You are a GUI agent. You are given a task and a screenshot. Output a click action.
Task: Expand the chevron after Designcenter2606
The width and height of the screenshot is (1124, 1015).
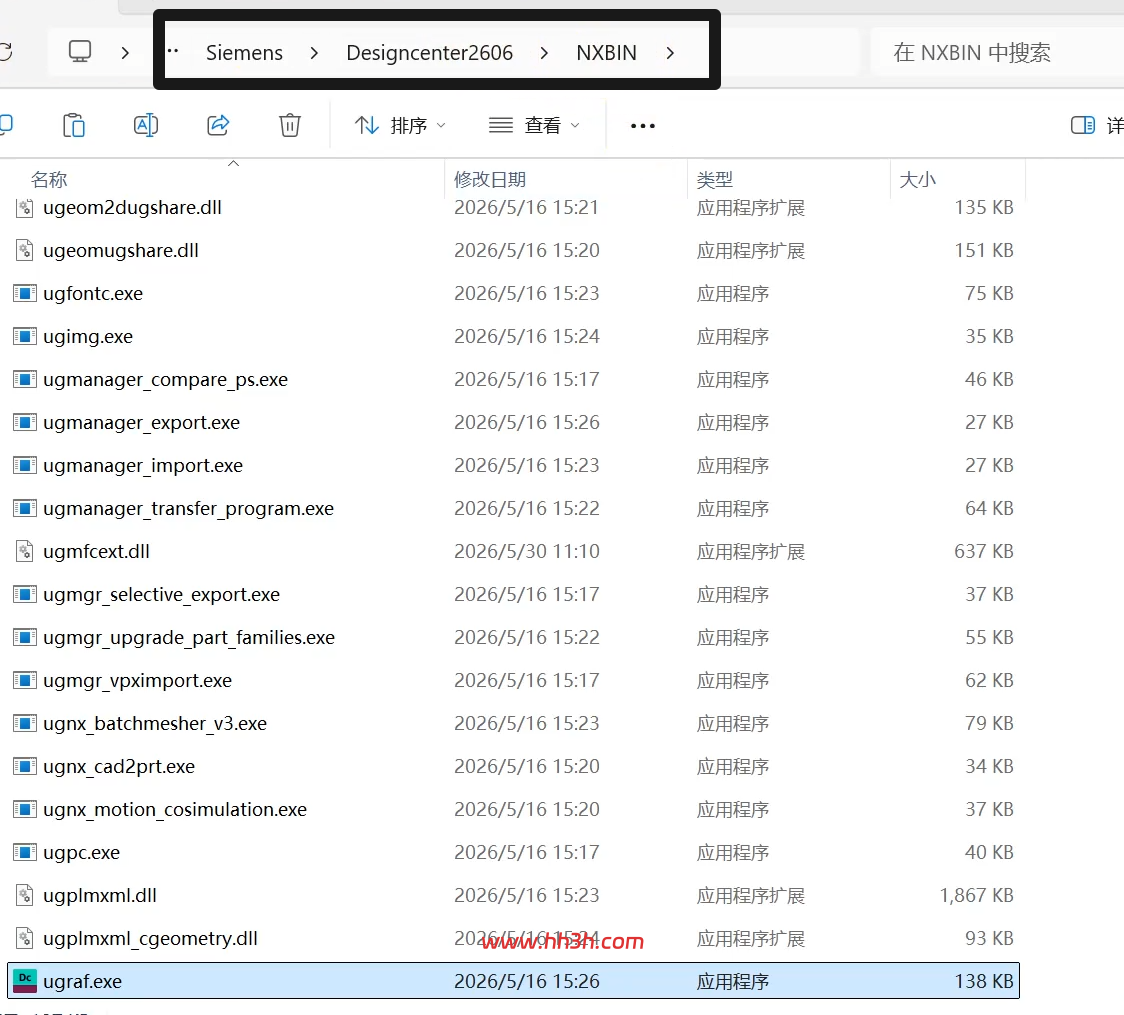click(x=544, y=52)
